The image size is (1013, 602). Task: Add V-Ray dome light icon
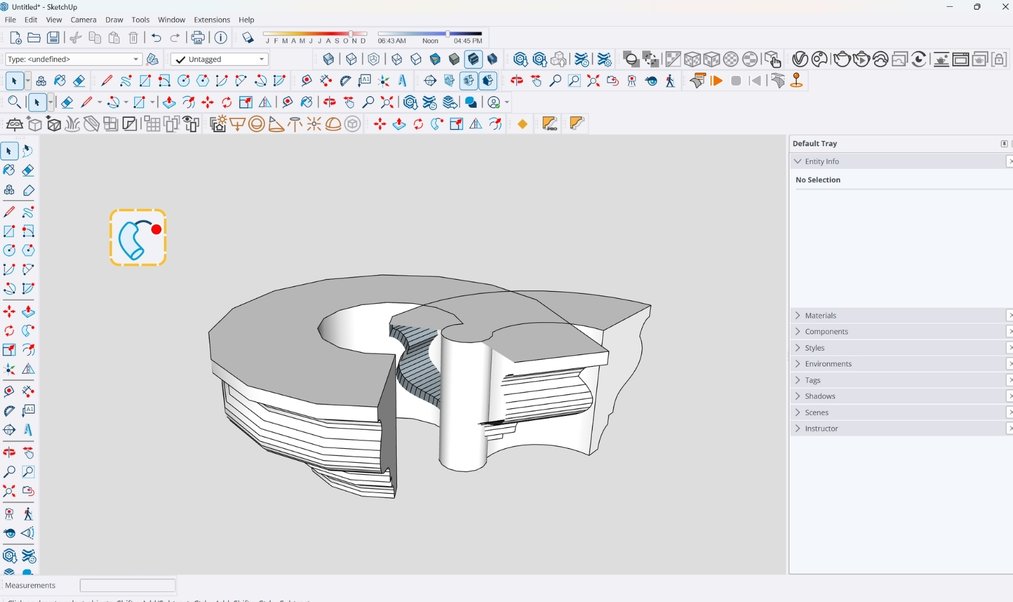pyautogui.click(x=333, y=124)
